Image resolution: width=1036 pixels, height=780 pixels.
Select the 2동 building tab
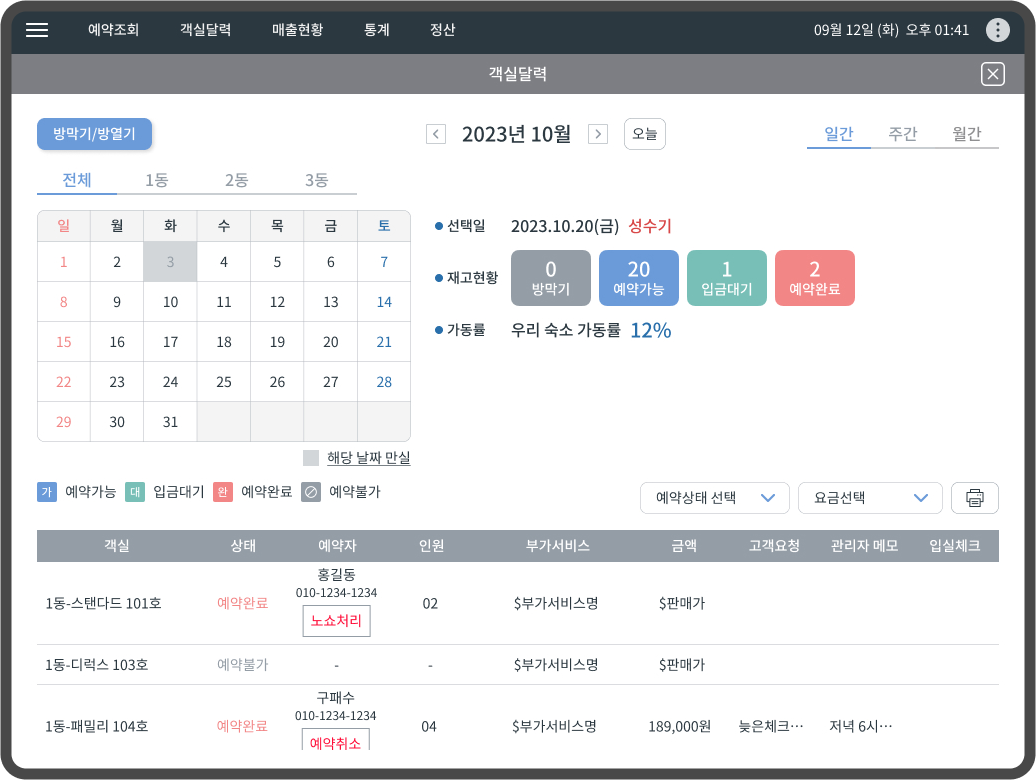click(x=237, y=180)
